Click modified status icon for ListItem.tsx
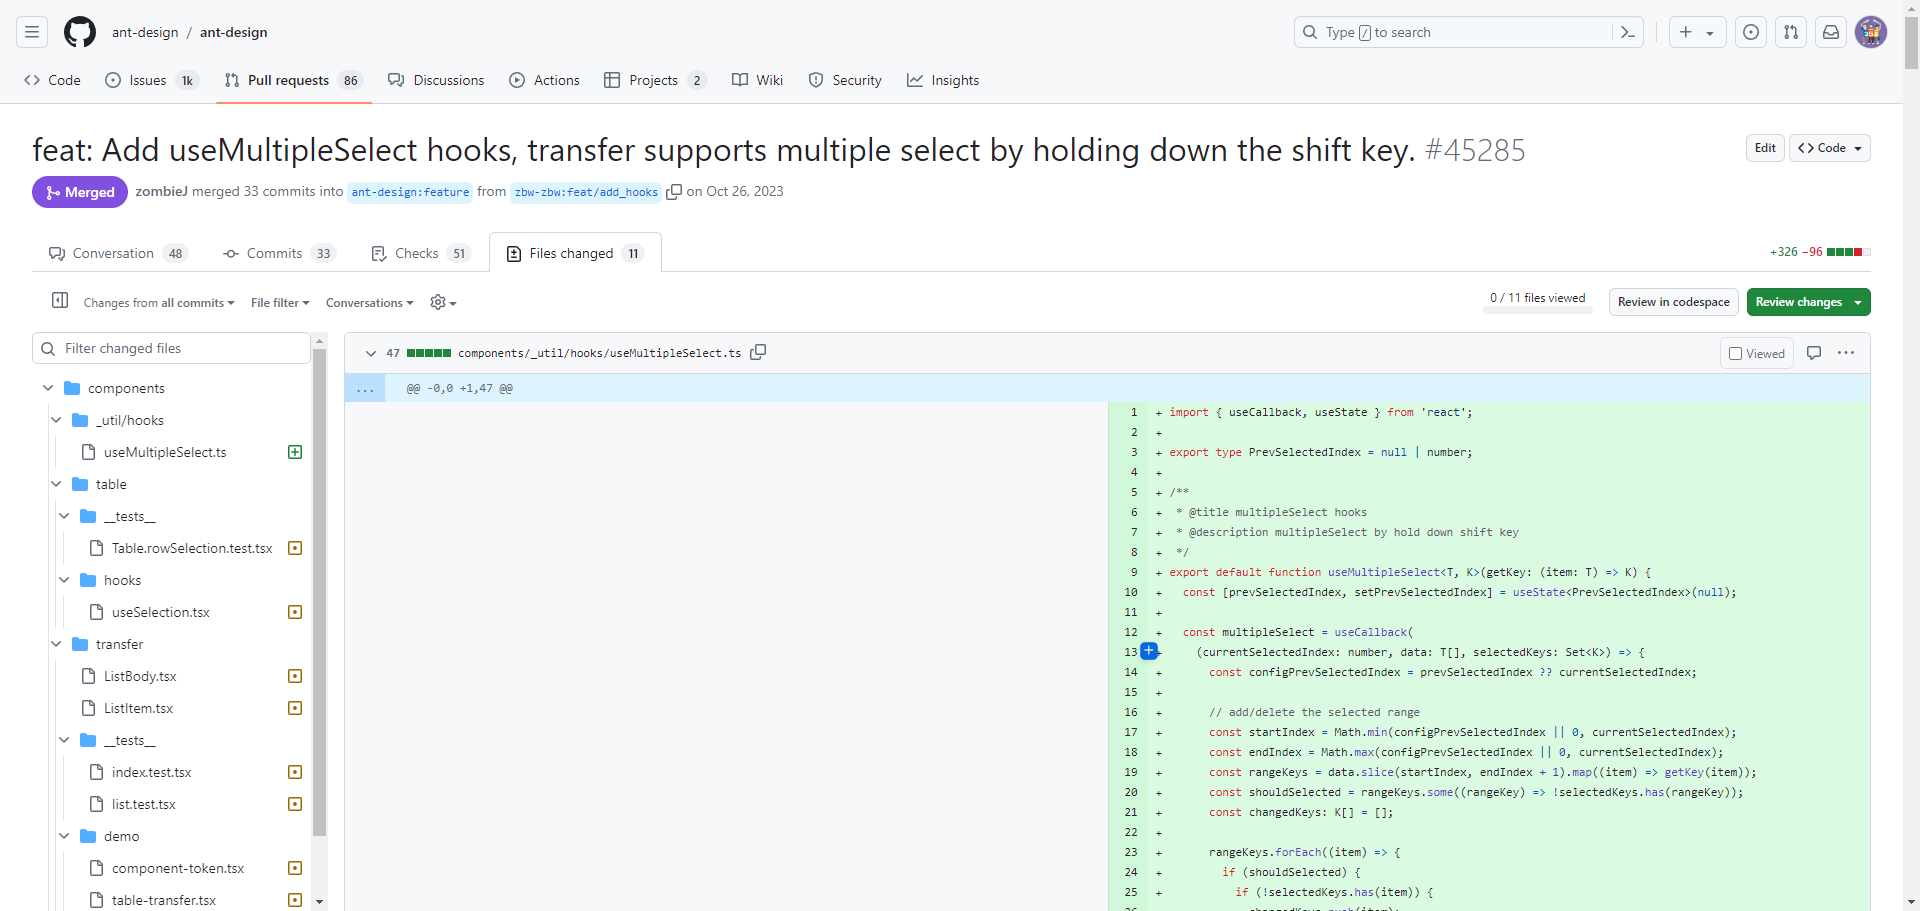1920x911 pixels. point(295,708)
